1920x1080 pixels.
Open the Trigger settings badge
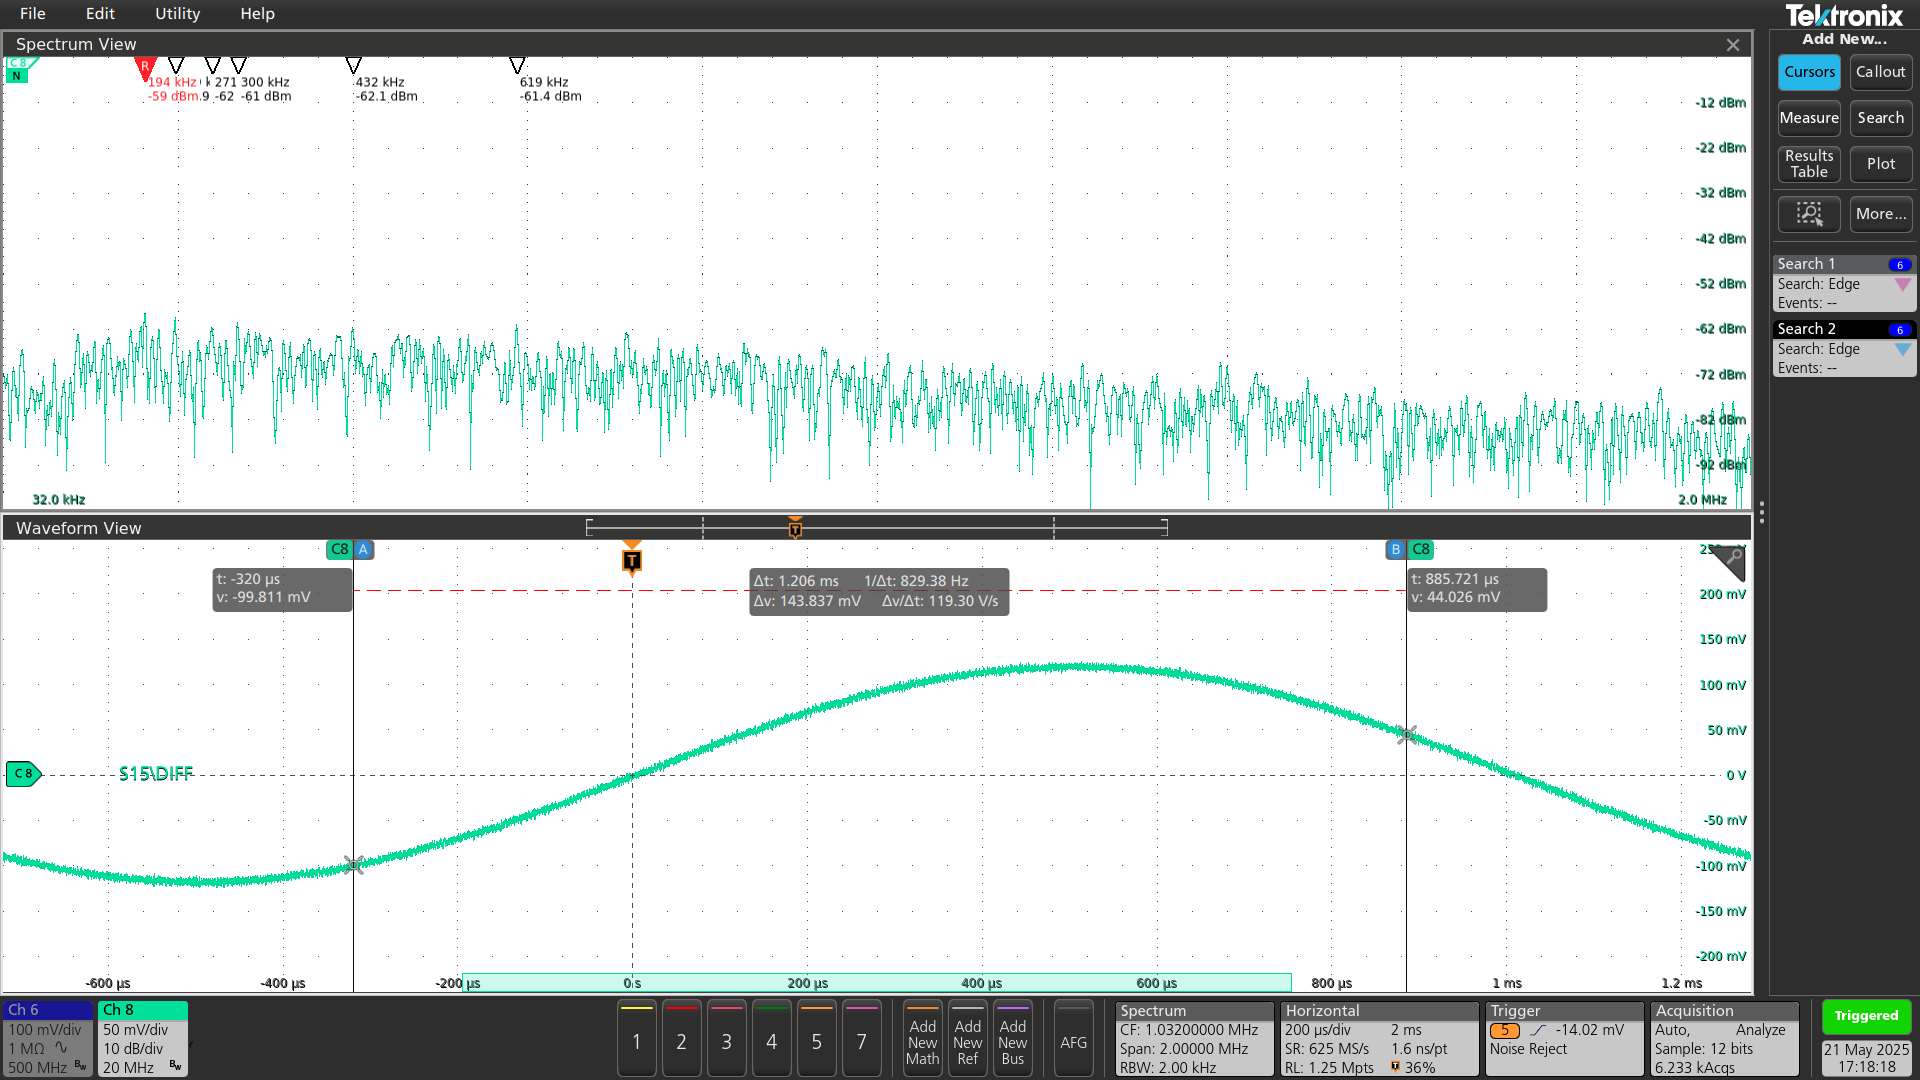coord(1563,1040)
